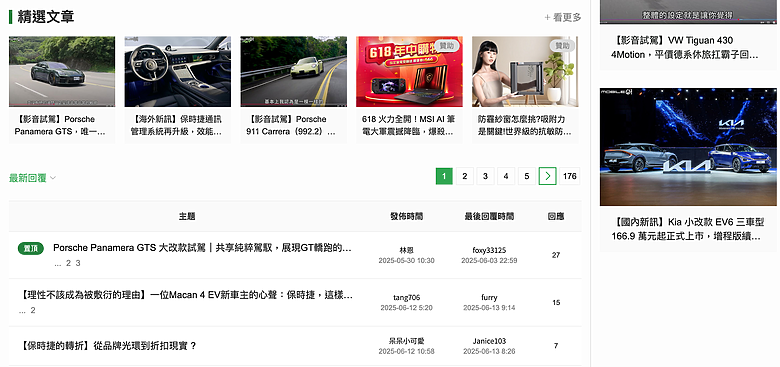Click the next-page arrow icon

(548, 176)
